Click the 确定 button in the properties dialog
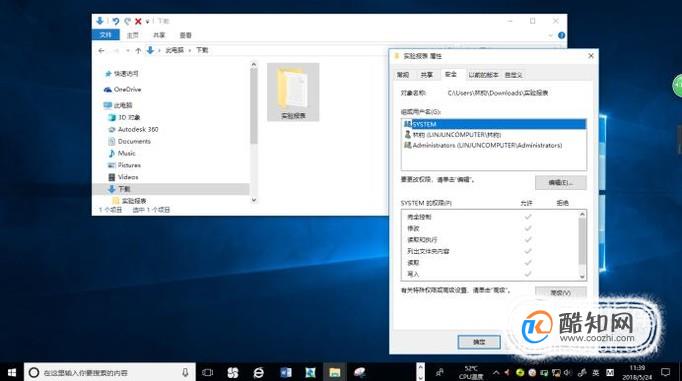 tap(479, 342)
